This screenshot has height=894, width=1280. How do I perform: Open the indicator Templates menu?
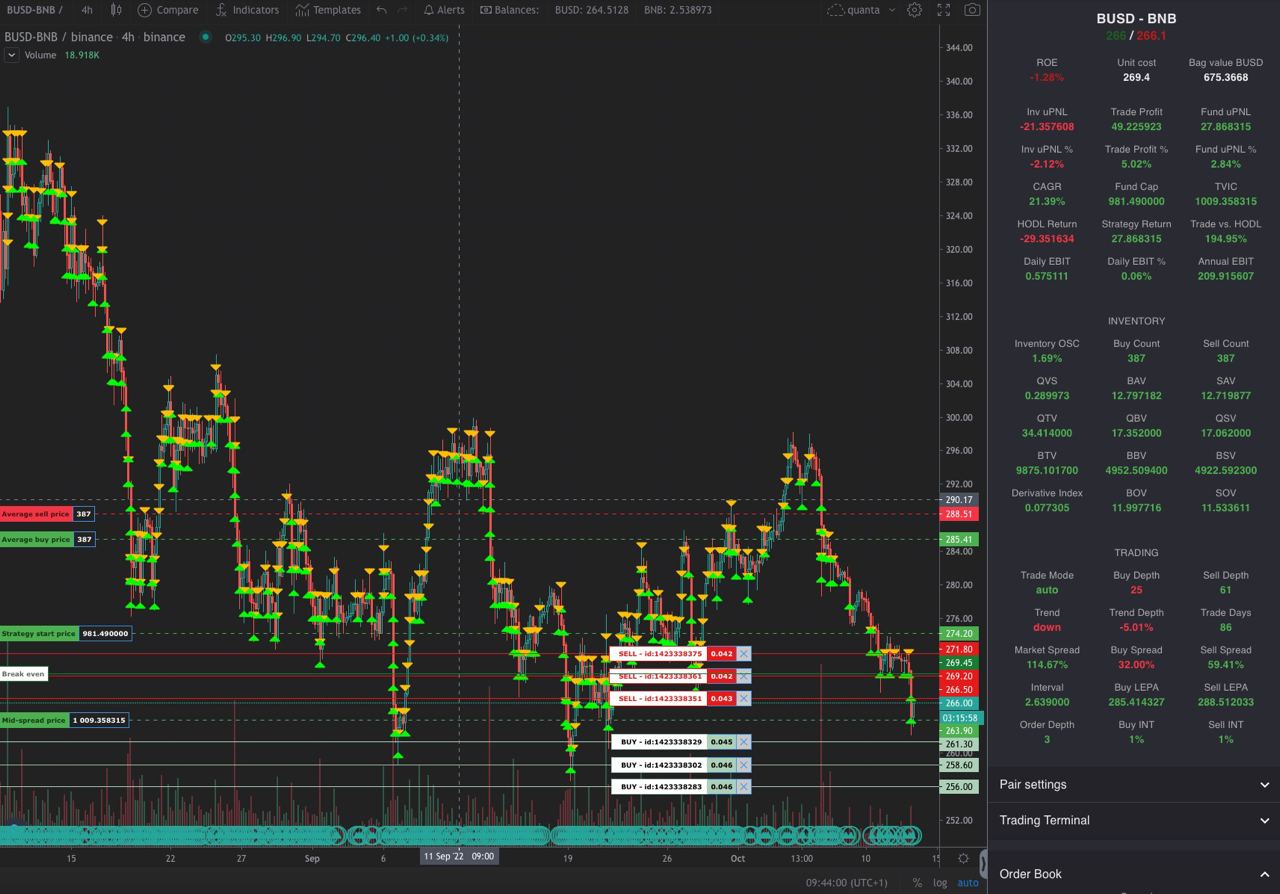pos(328,10)
